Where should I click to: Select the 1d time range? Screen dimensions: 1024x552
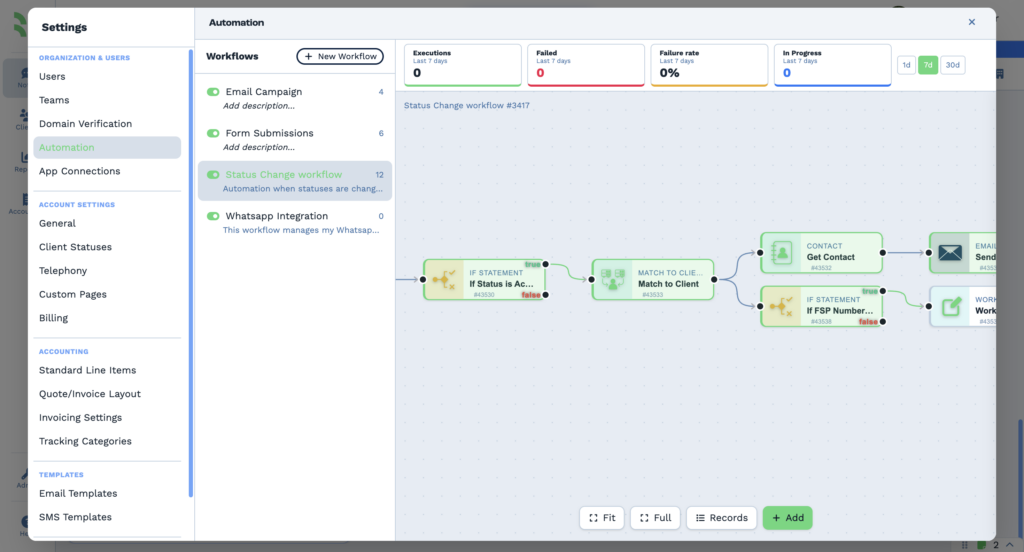(x=906, y=65)
